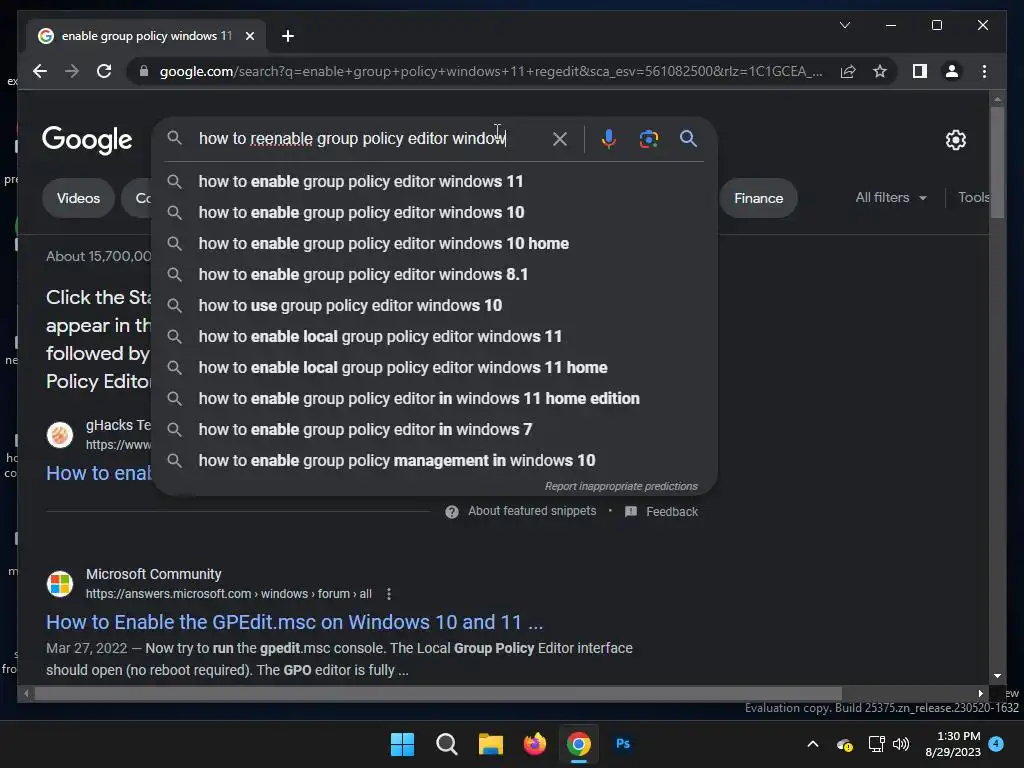The width and height of the screenshot is (1024, 768).
Task: Click 'Report inappropriate predictions'
Action: pyautogui.click(x=621, y=487)
